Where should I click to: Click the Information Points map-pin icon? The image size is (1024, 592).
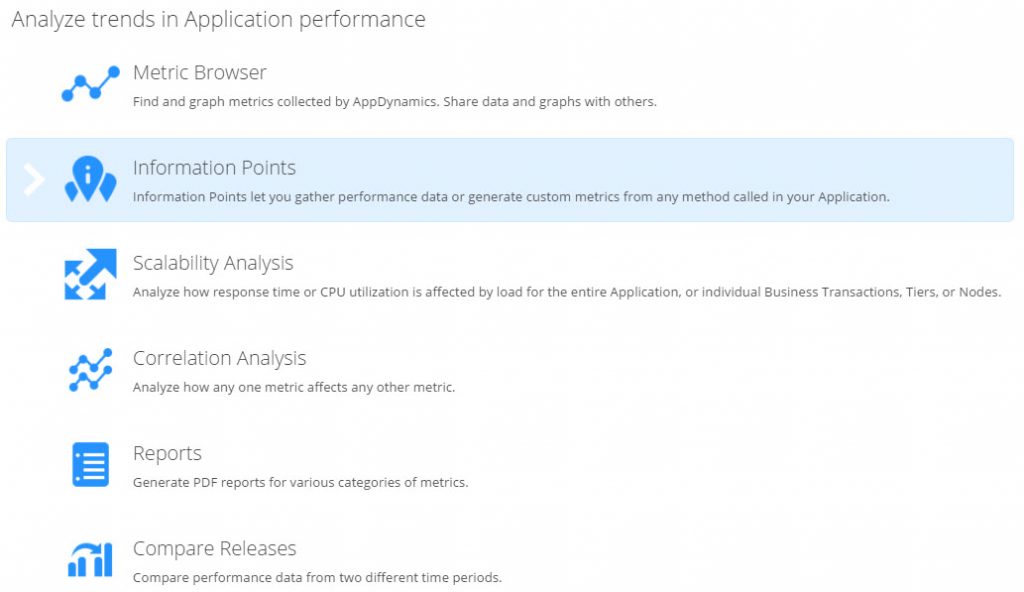pos(91,180)
